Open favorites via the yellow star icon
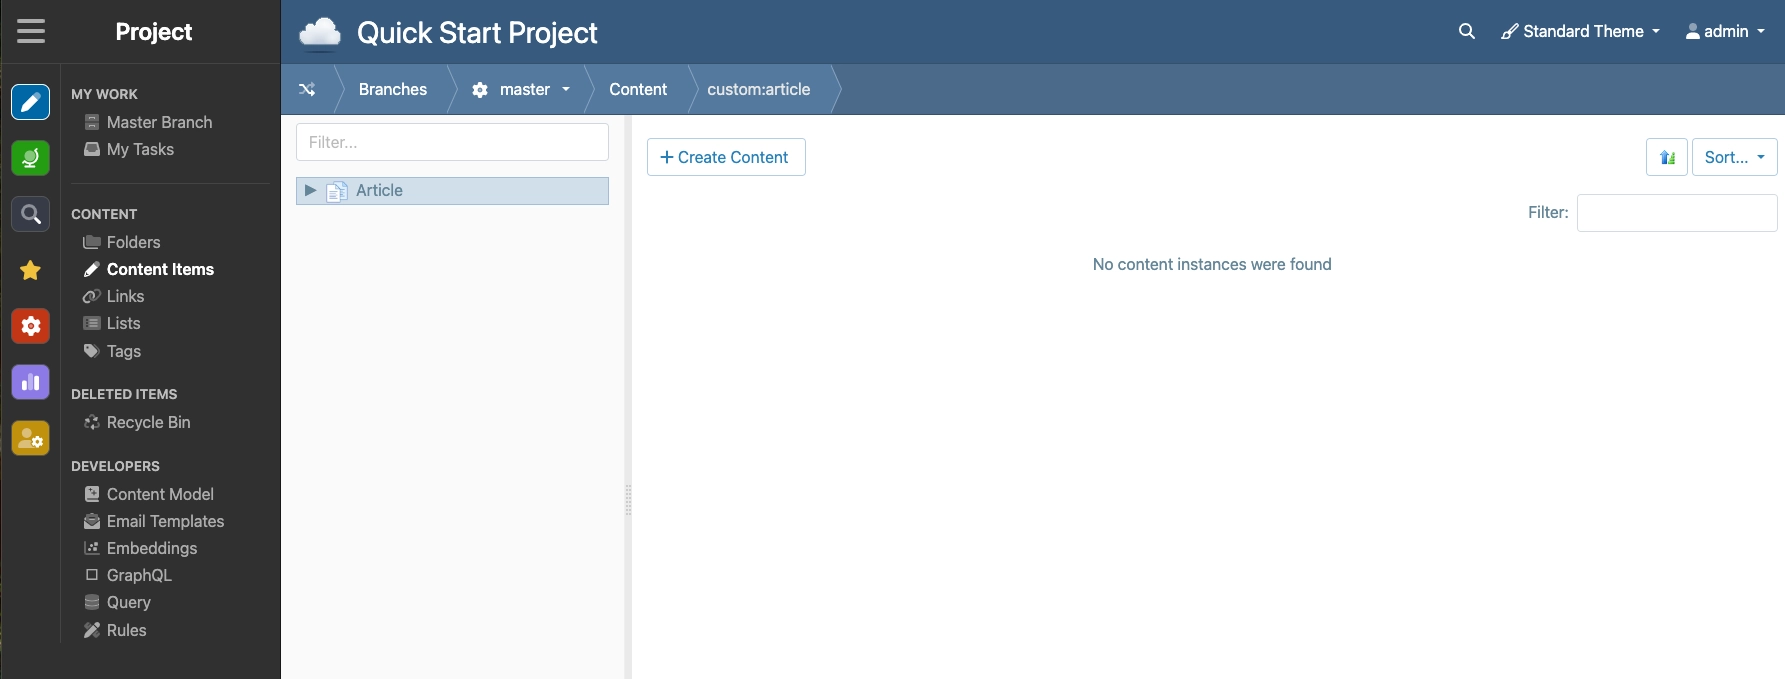This screenshot has height=679, width=1785. 31,270
